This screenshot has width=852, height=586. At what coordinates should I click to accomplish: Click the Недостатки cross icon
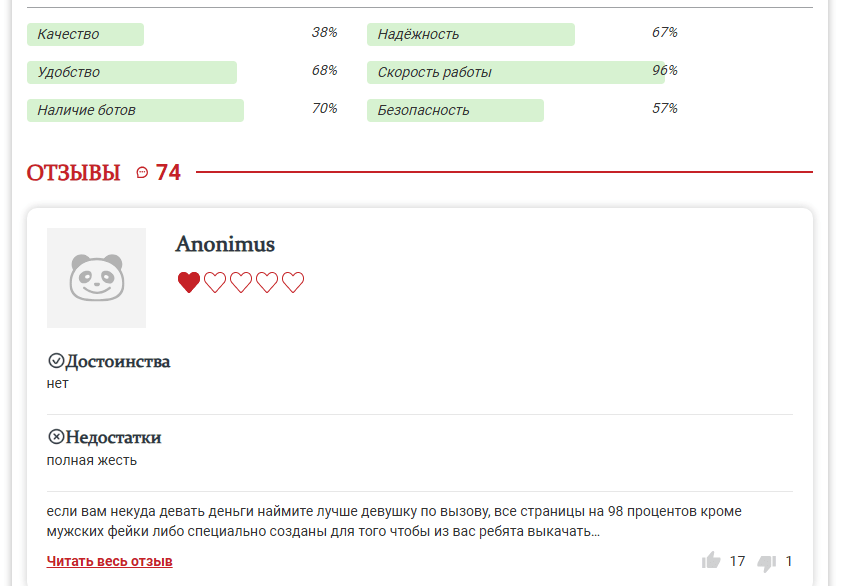56,437
